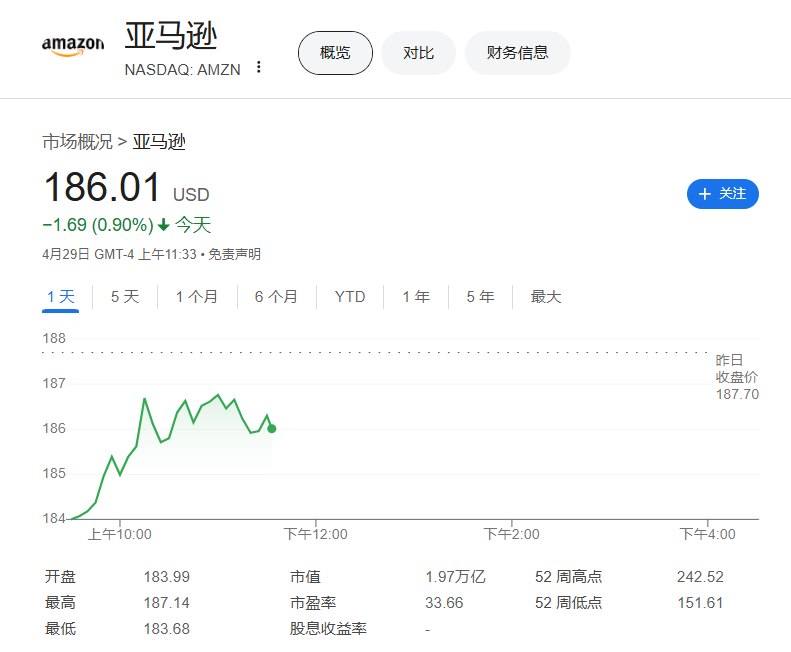Image resolution: width=791 pixels, height=652 pixels.
Task: Click the 市盈率 value 33.66
Action: (444, 603)
